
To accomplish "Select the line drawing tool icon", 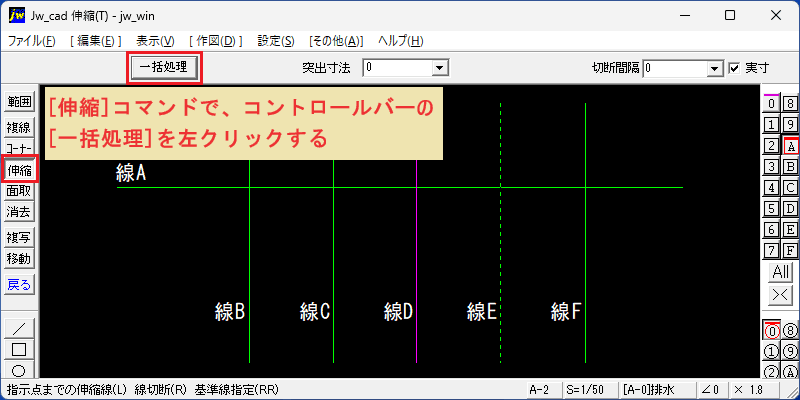I will (x=19, y=328).
